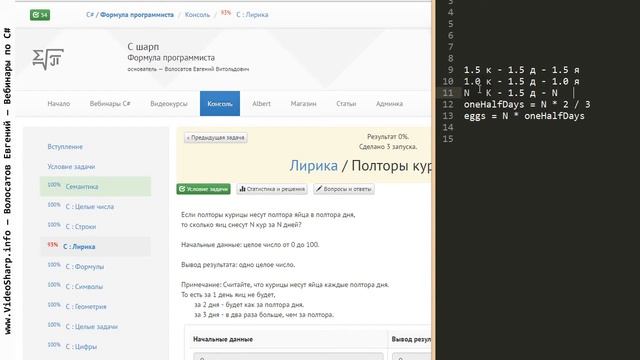This screenshot has height=360, width=640.
Task: Open the Видеокурсы tab
Action: 169,104
